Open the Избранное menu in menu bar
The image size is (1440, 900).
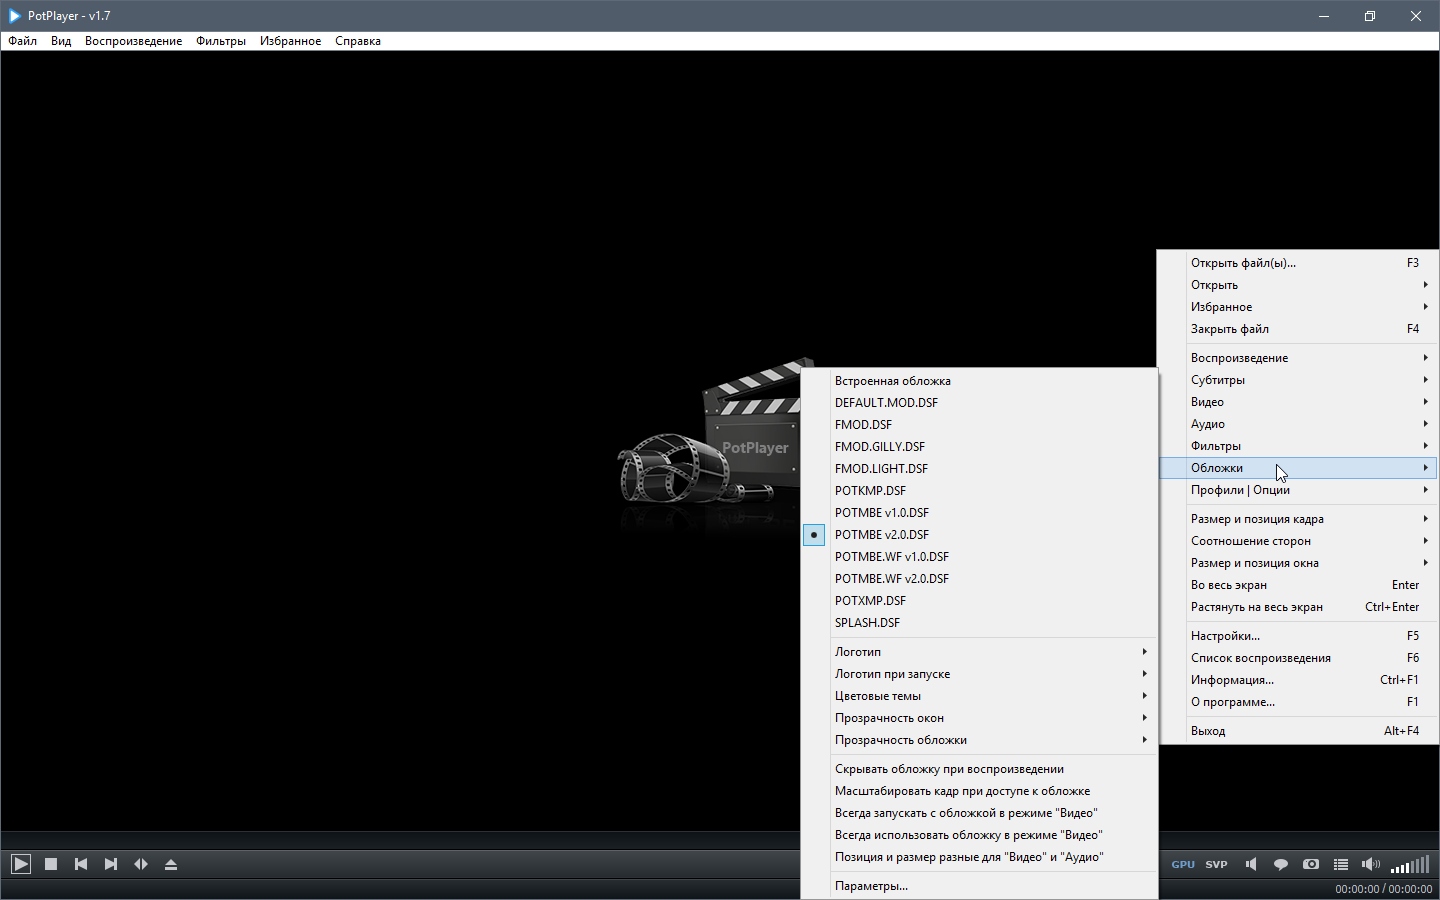pyautogui.click(x=290, y=41)
